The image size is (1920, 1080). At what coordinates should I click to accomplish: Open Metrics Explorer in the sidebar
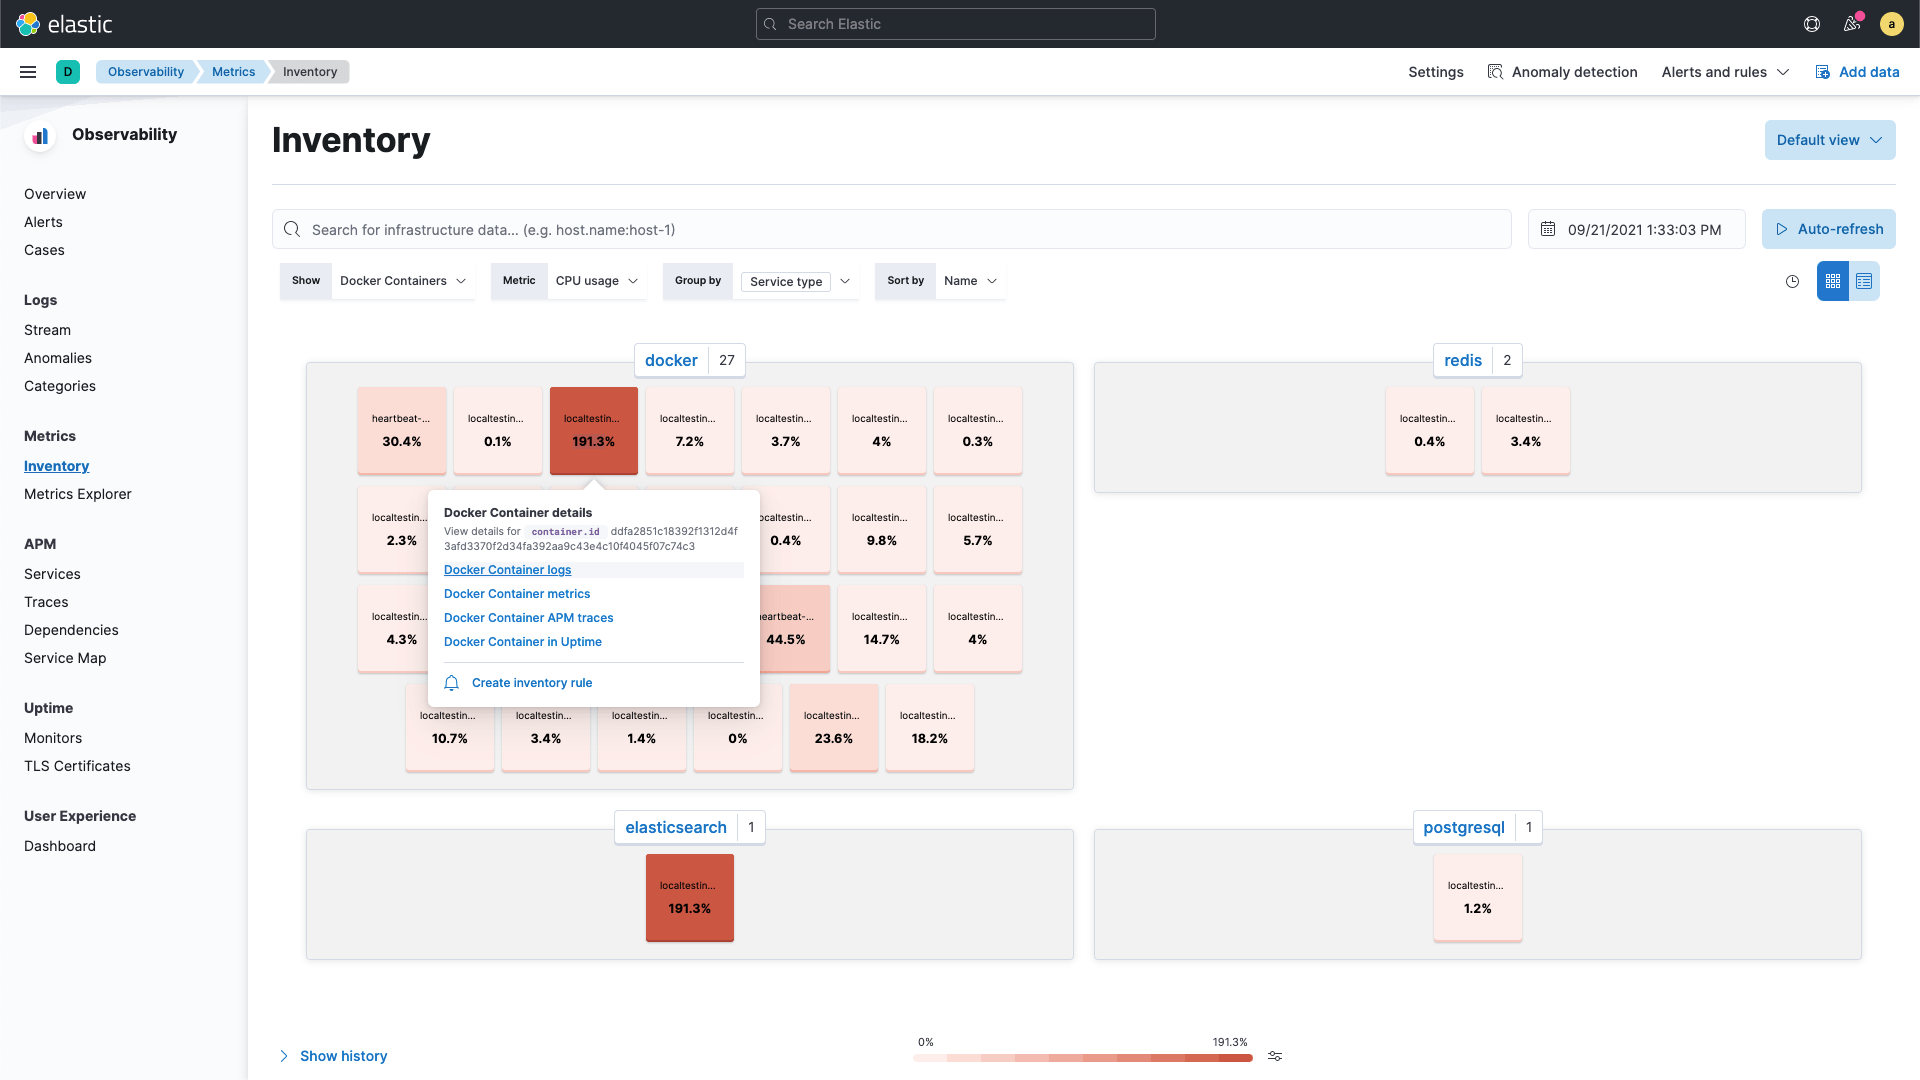pyautogui.click(x=78, y=494)
